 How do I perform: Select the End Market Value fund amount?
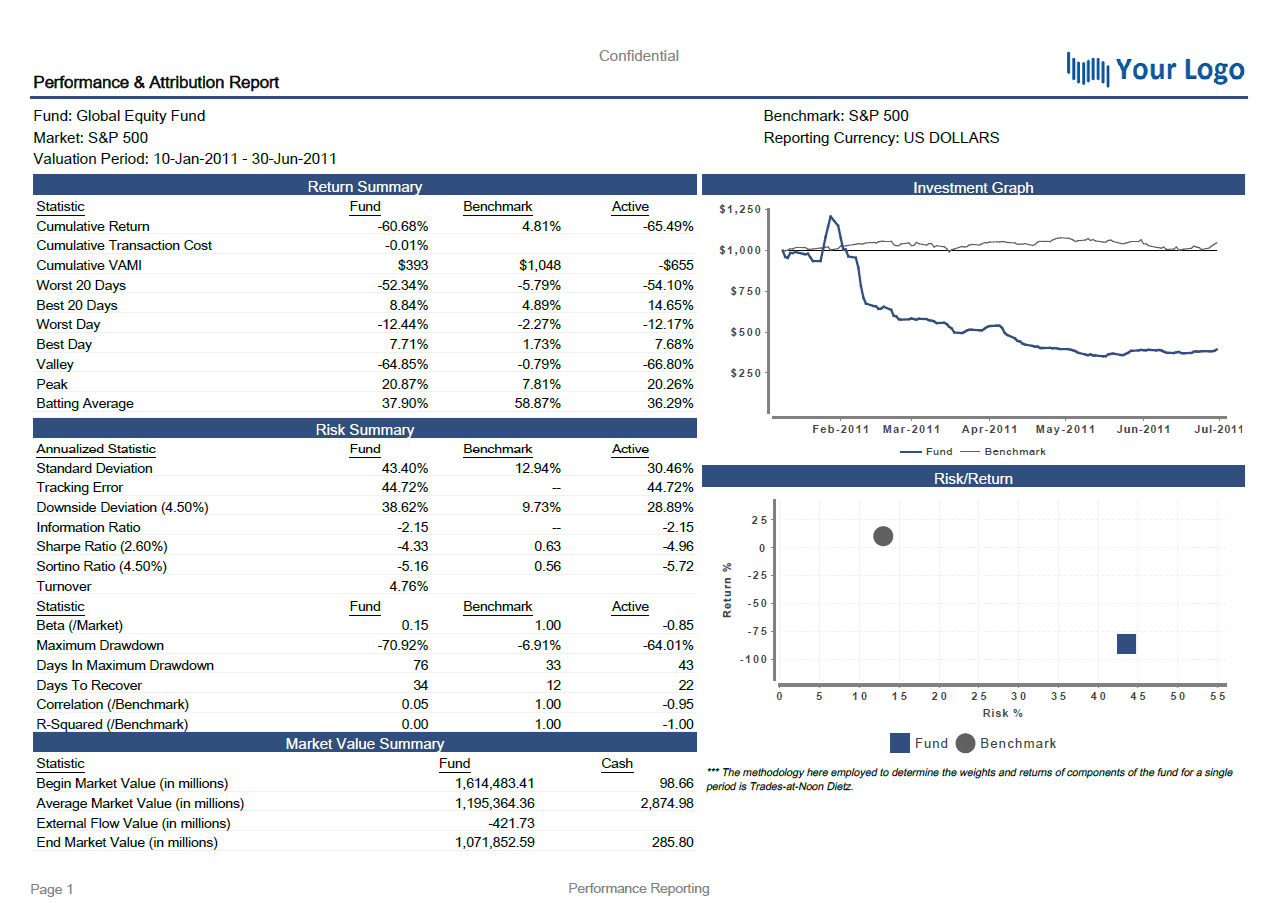(x=494, y=842)
